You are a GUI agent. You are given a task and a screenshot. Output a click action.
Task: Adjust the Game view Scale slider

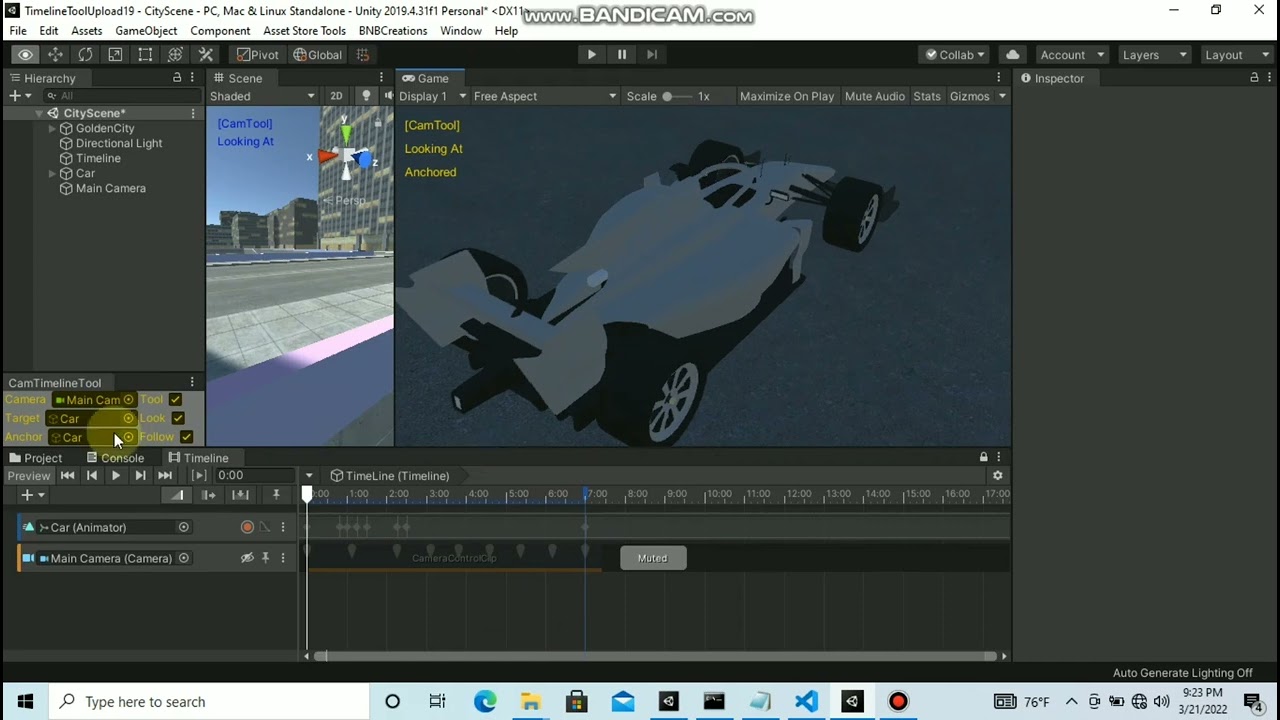[x=676, y=96]
